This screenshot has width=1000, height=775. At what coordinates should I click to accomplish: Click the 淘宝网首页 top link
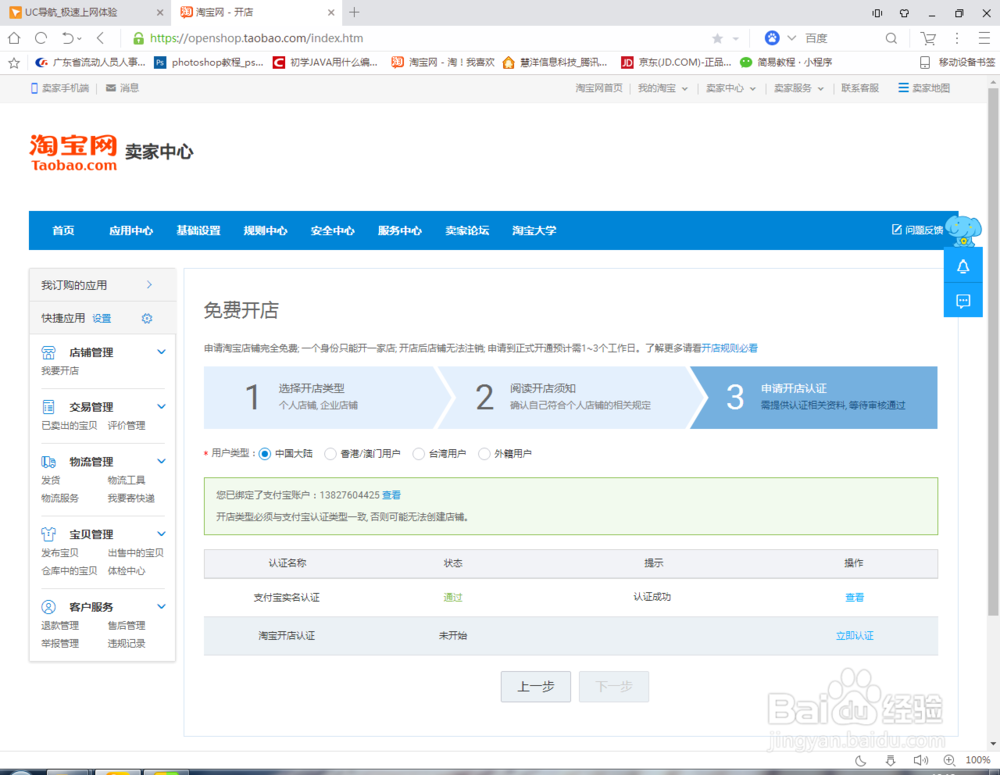[599, 88]
